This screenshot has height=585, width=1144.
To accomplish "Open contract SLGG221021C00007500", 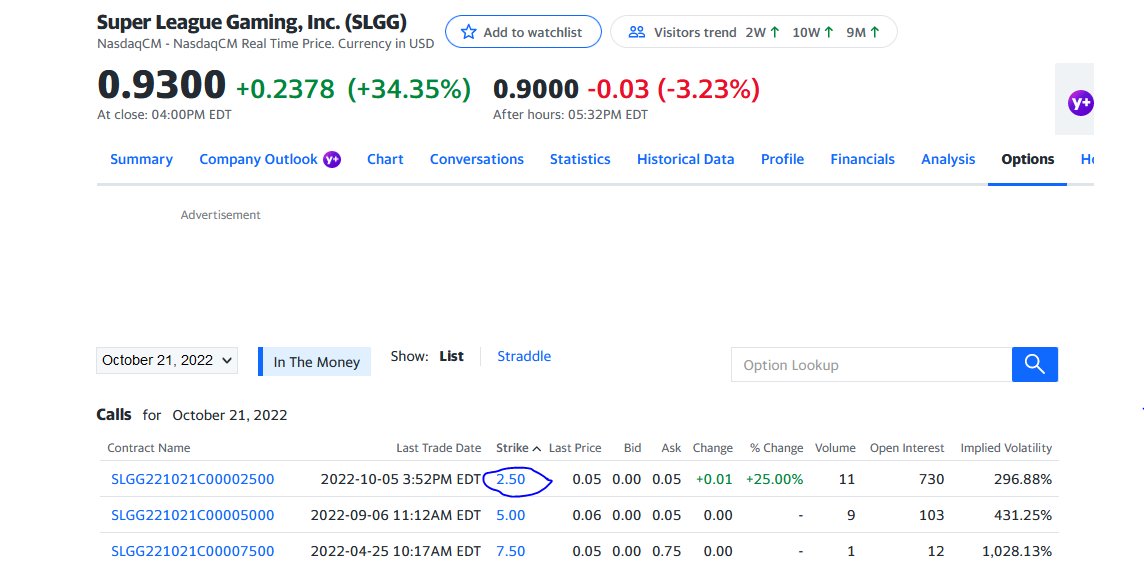I will [193, 551].
